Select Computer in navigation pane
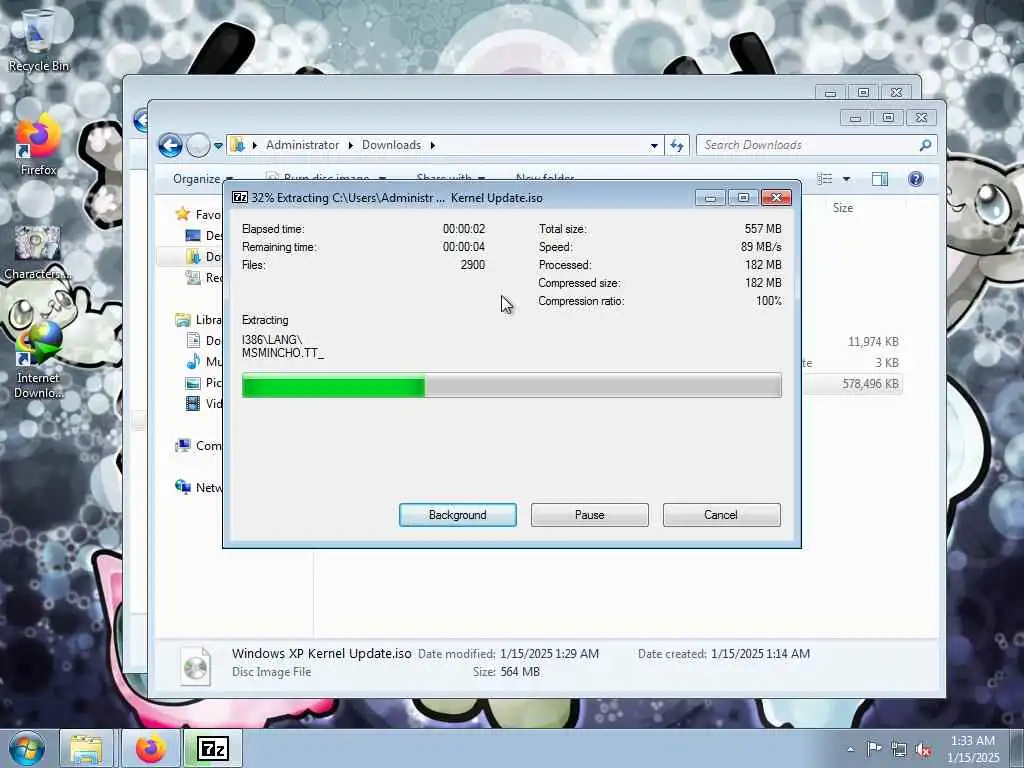This screenshot has width=1024, height=768. tap(199, 445)
